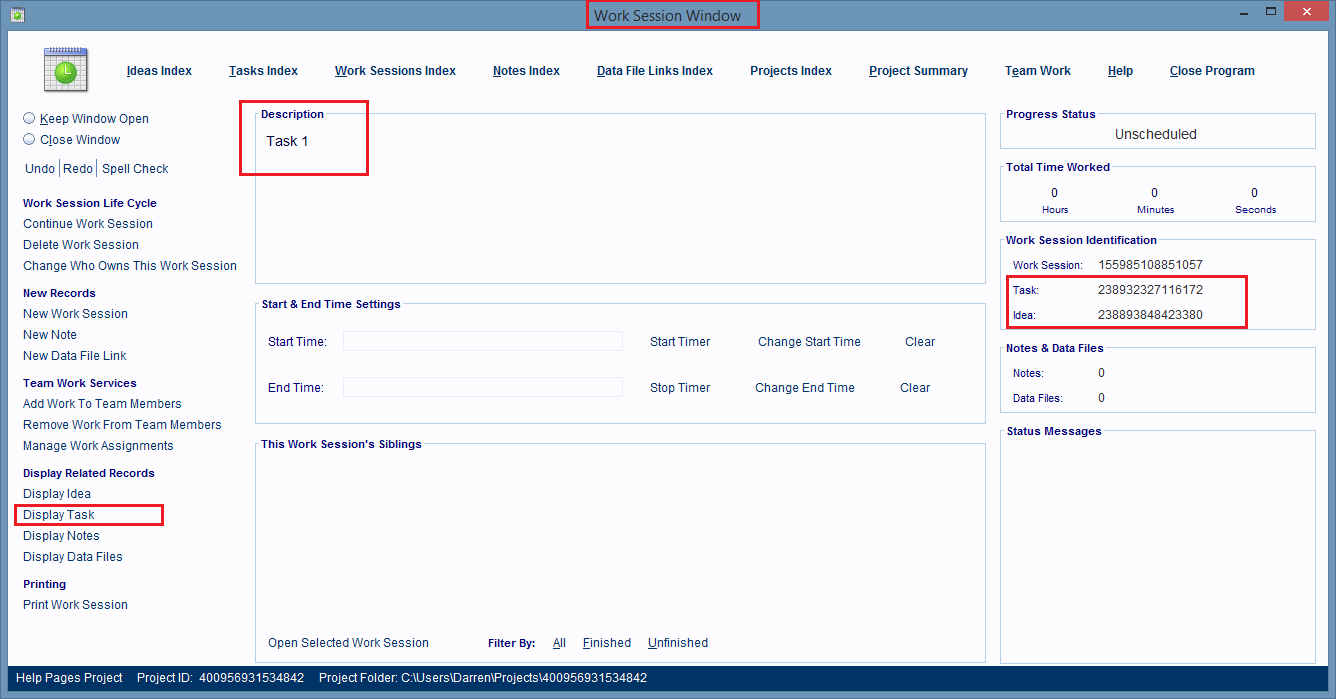Click Redo

click(78, 169)
